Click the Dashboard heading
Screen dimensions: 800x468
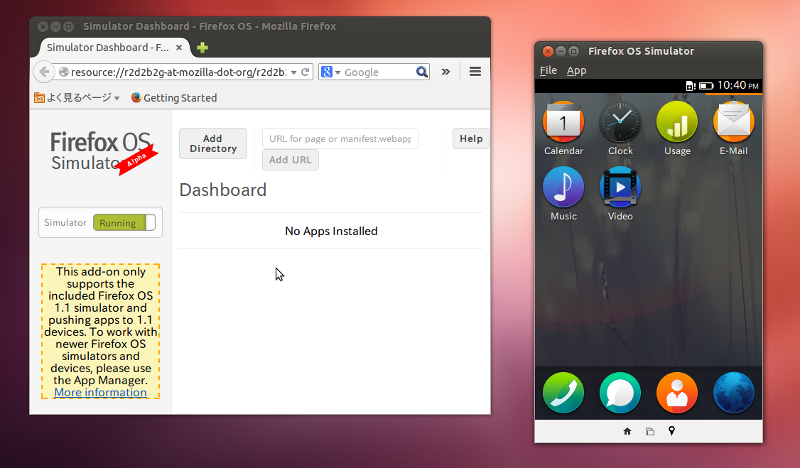(223, 190)
